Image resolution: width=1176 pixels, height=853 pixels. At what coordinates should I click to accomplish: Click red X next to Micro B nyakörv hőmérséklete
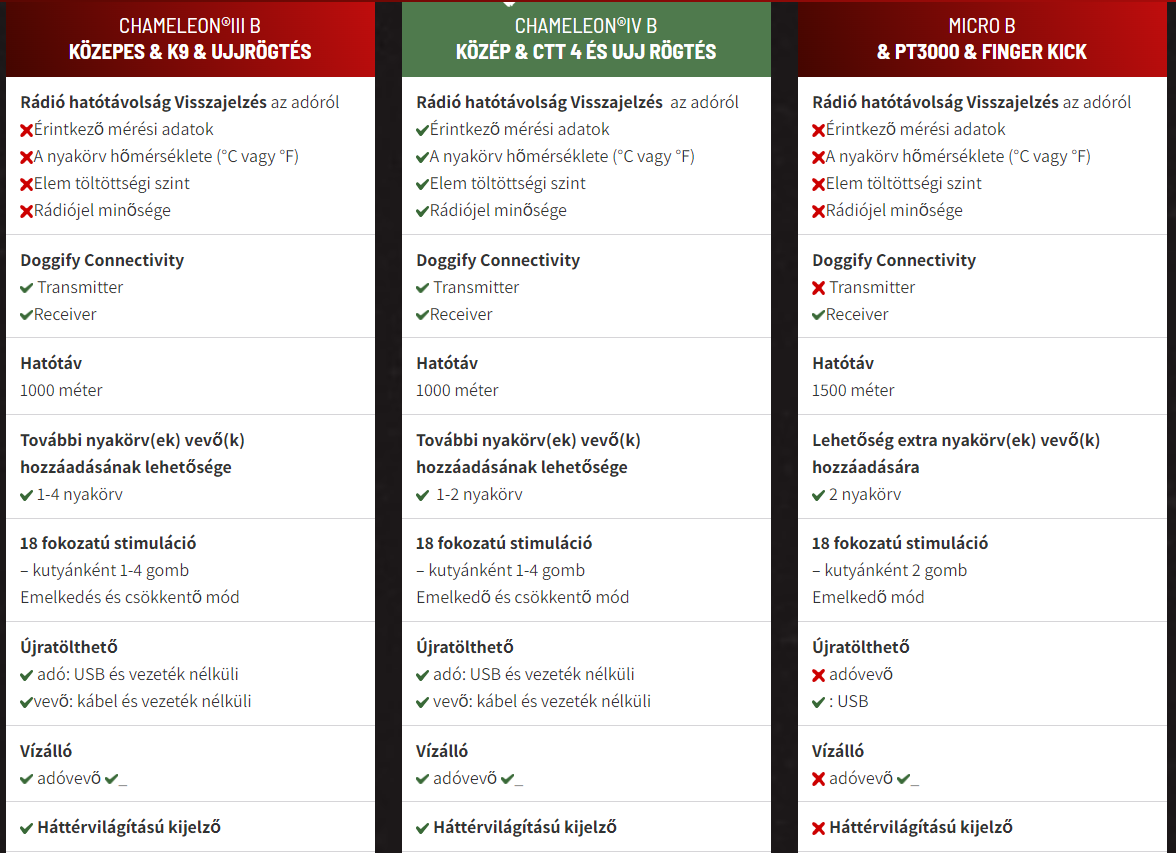click(x=818, y=158)
